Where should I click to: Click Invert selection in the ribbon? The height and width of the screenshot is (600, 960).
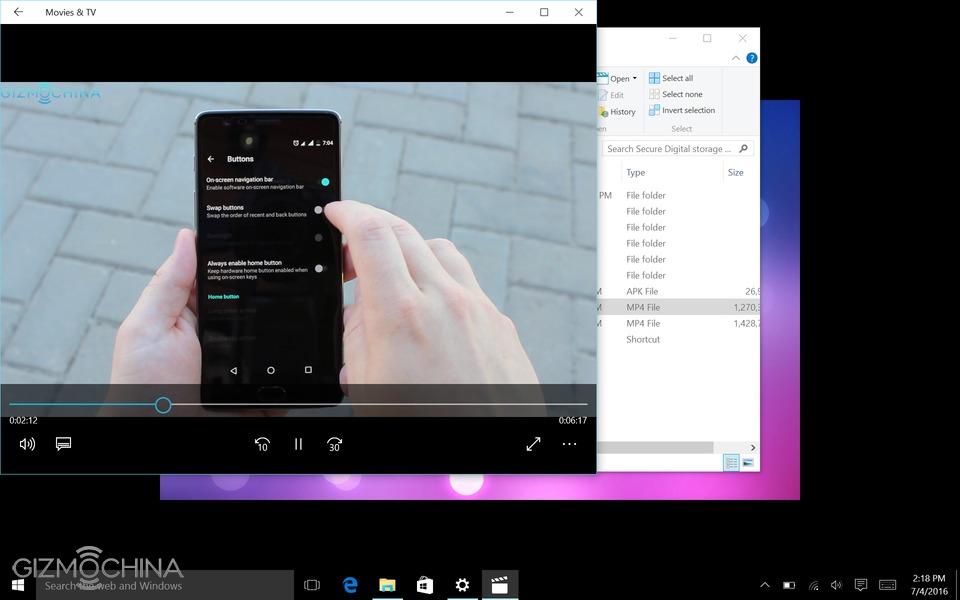pos(687,111)
